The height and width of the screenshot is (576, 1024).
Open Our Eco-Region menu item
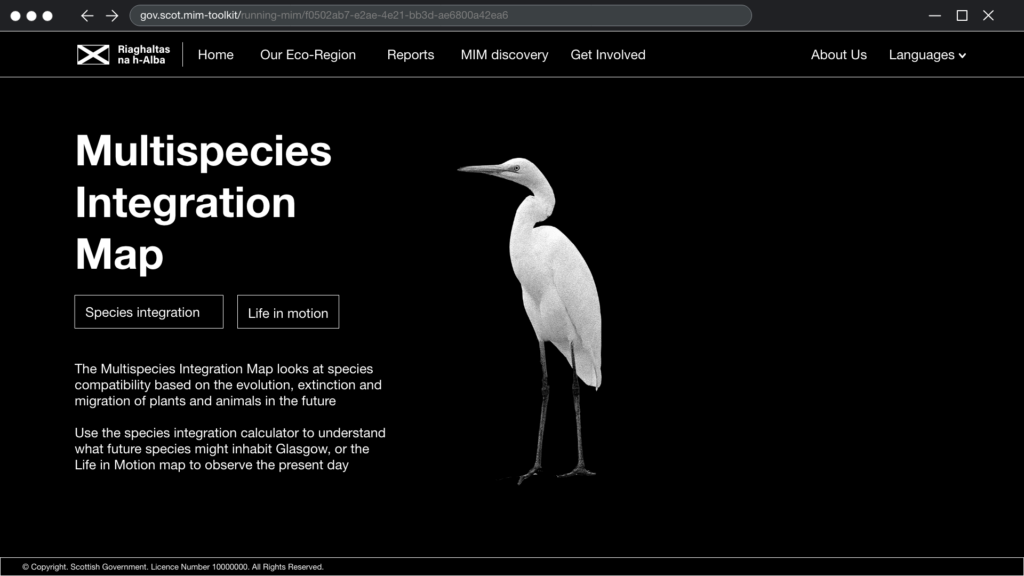pyautogui.click(x=308, y=55)
